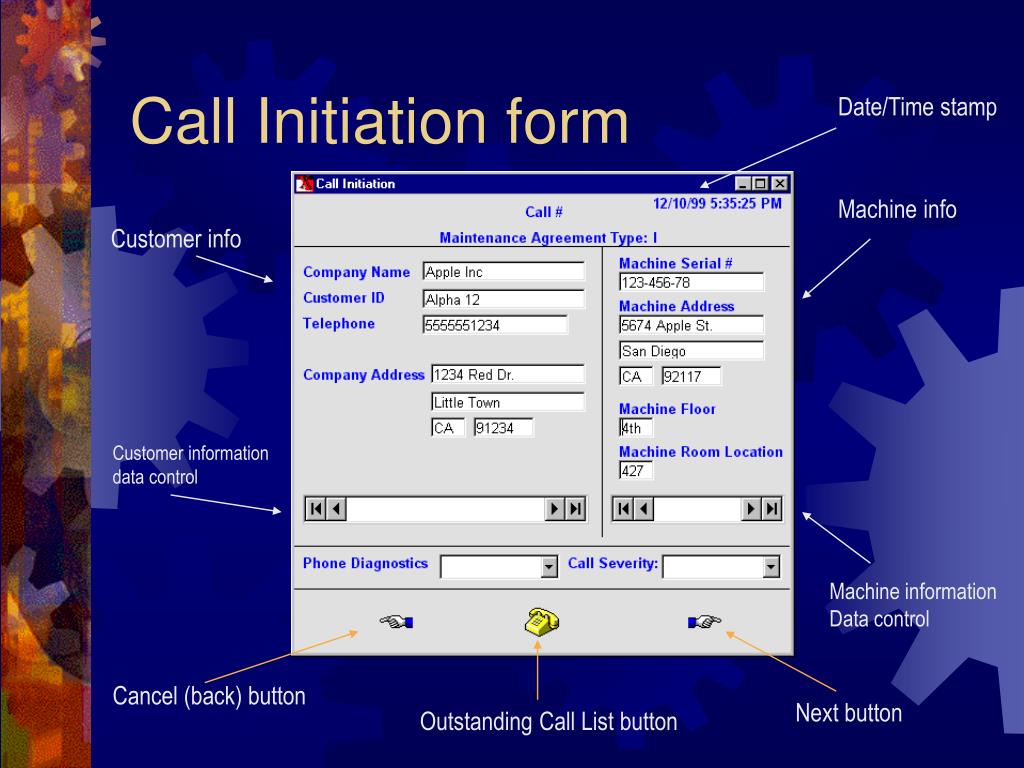This screenshot has height=768, width=1024.
Task: Click the Machine Serial # label
Action: 675,263
